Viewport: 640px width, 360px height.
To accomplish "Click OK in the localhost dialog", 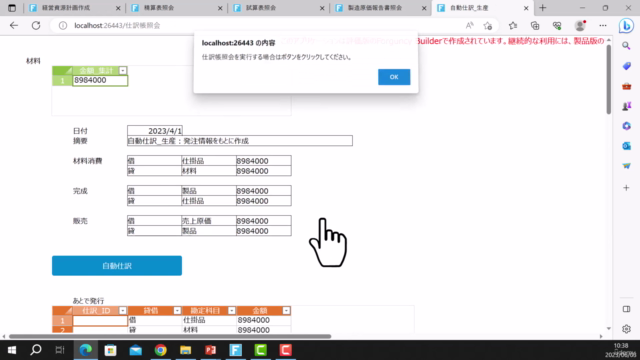I will pyautogui.click(x=394, y=77).
